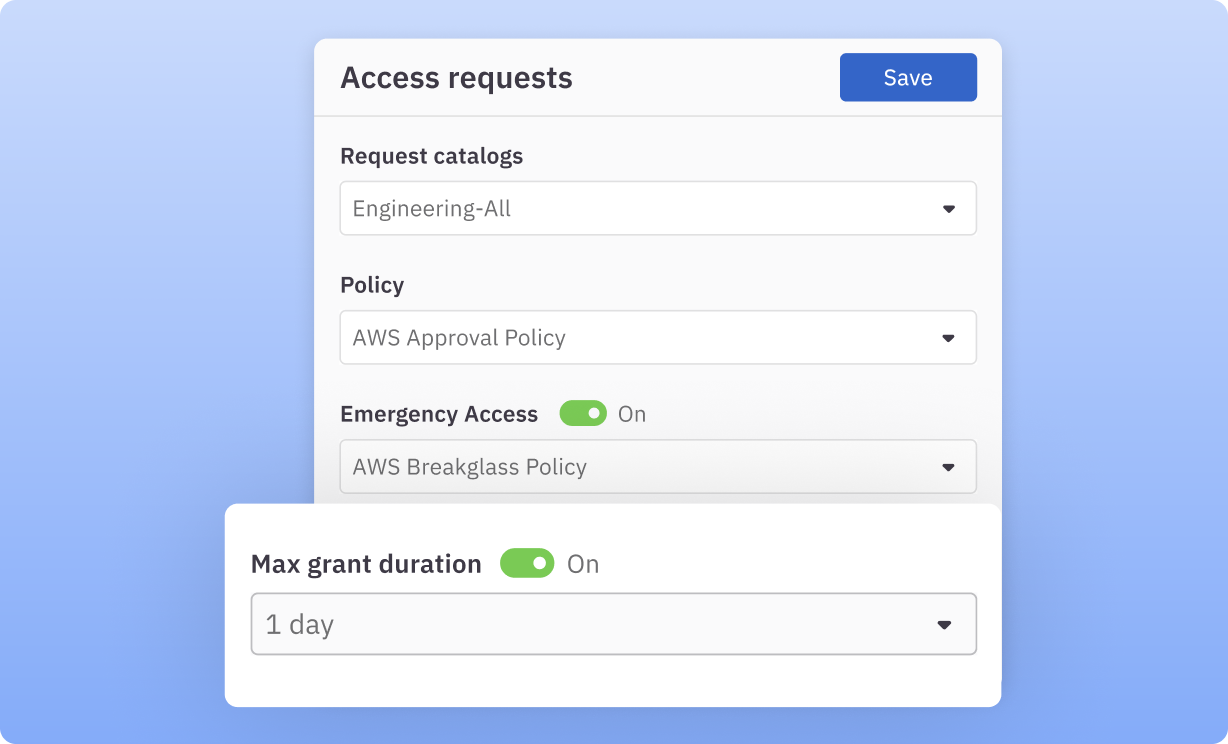Click the AWS Breakglass Policy caret icon
The height and width of the screenshot is (744, 1228).
point(948,466)
